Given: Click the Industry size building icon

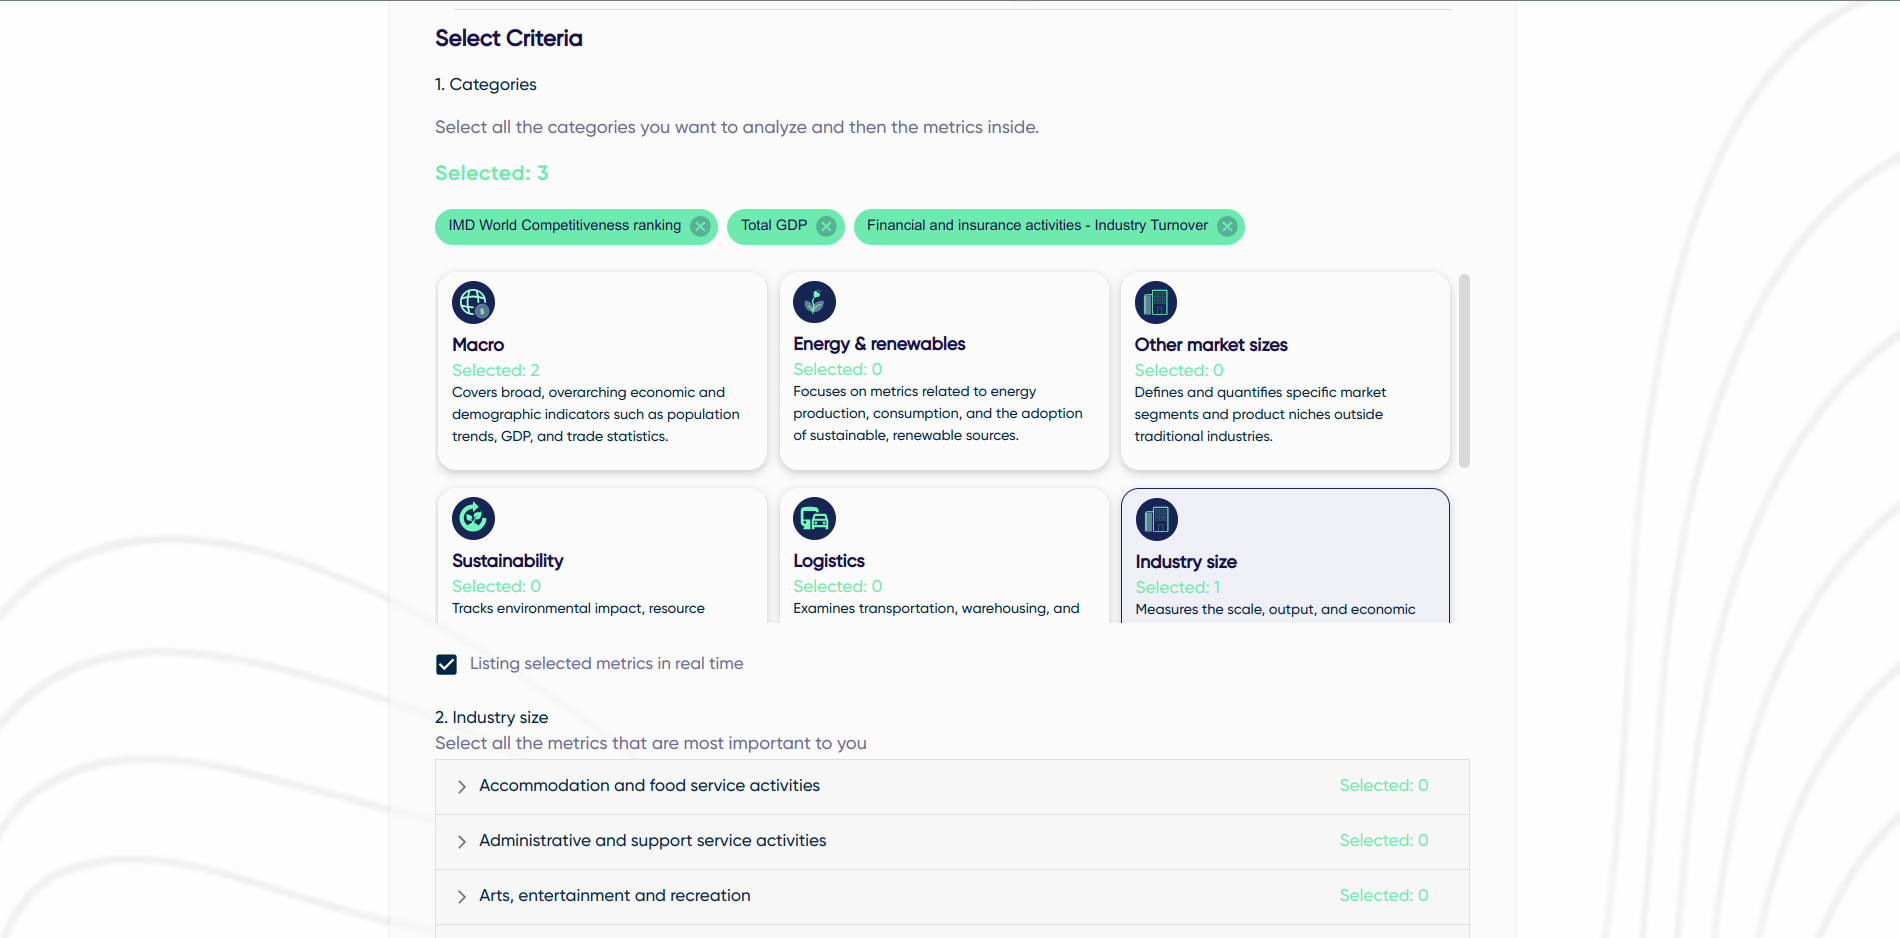Looking at the screenshot, I should [x=1157, y=519].
